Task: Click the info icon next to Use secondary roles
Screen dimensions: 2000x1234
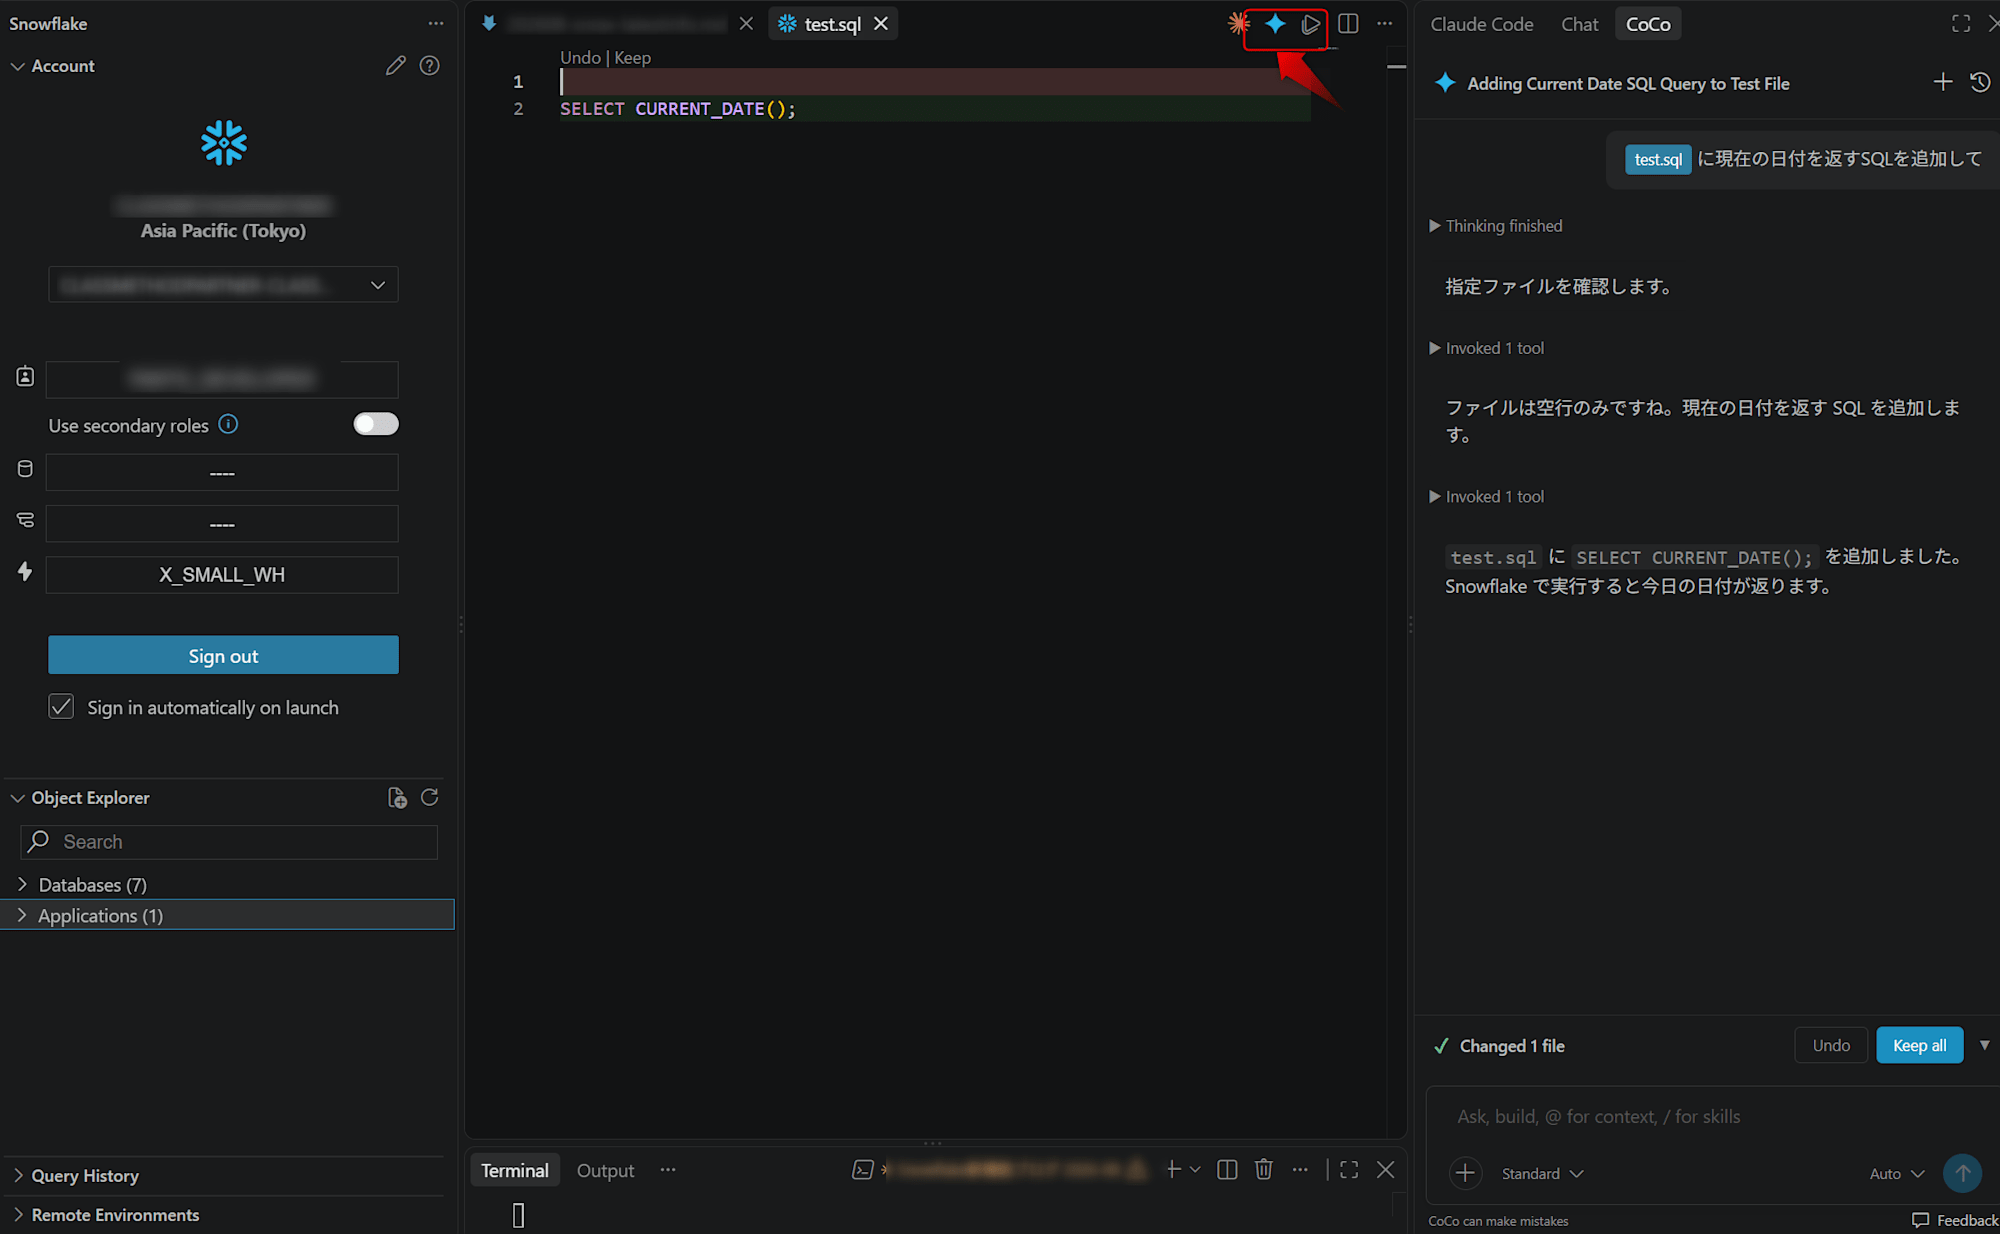Action: pyautogui.click(x=228, y=424)
